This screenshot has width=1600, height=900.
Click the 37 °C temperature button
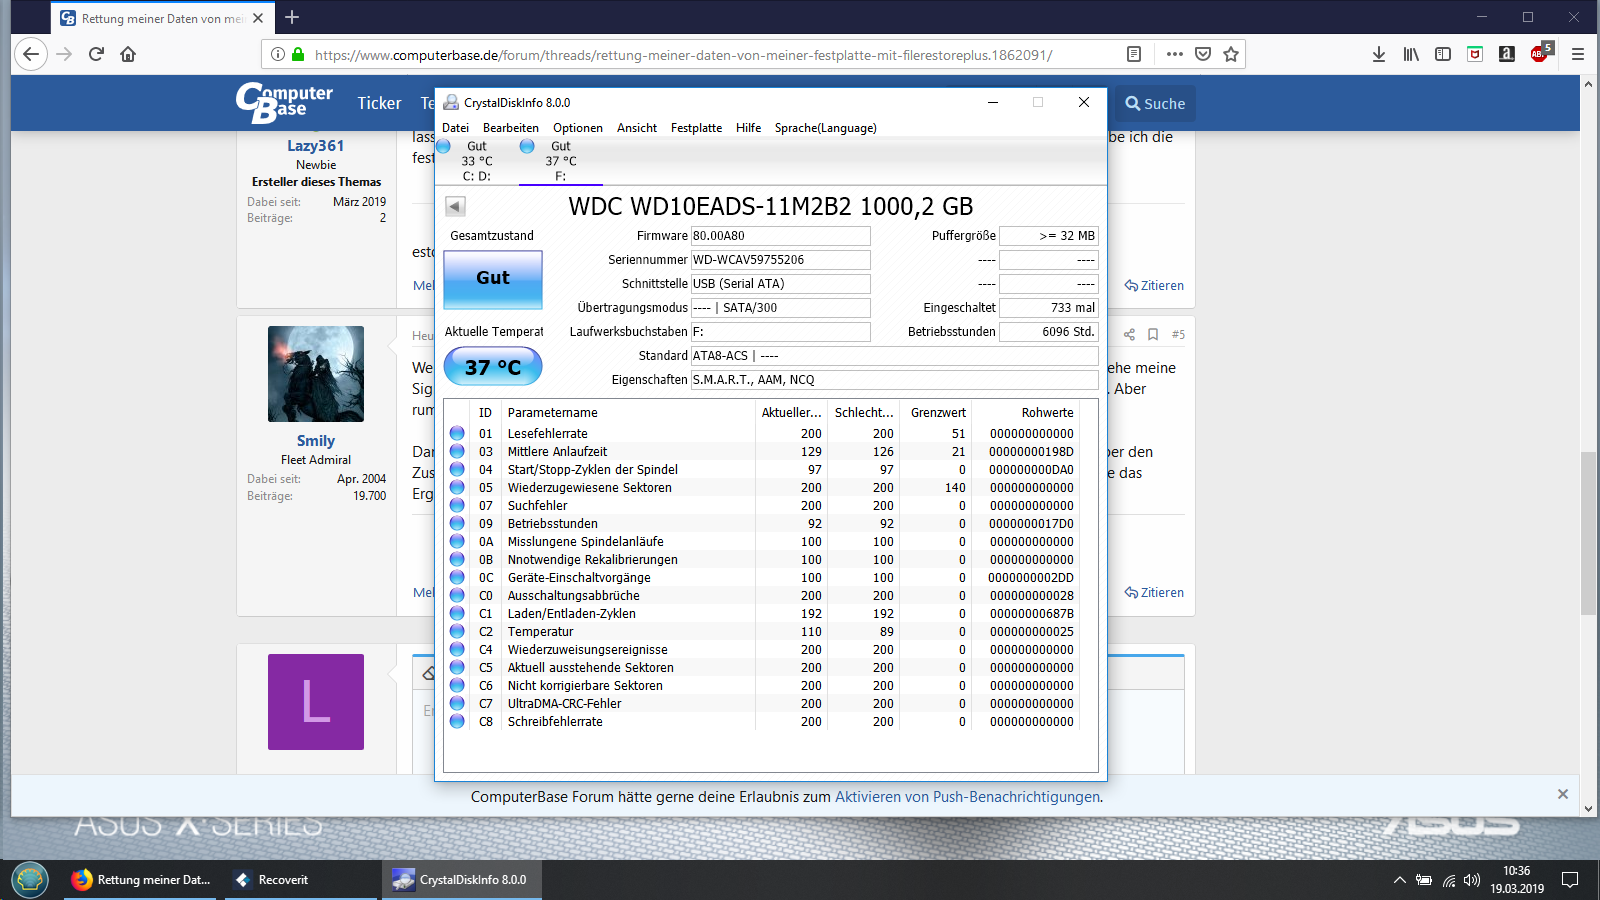pos(493,367)
